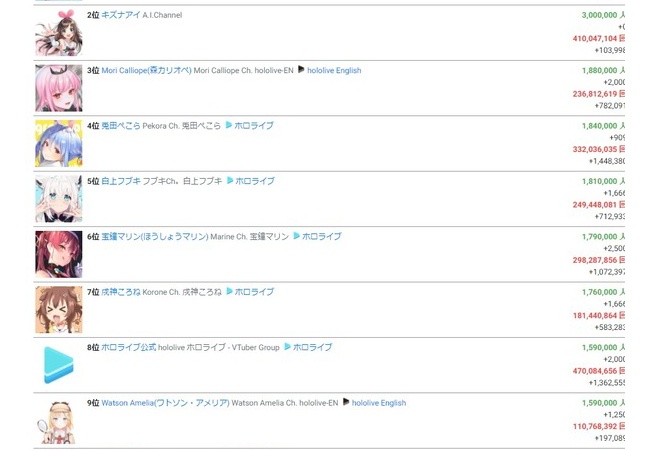The image size is (650, 450).
Task: Select subscriber count 1,880,000
Action: 599,70
